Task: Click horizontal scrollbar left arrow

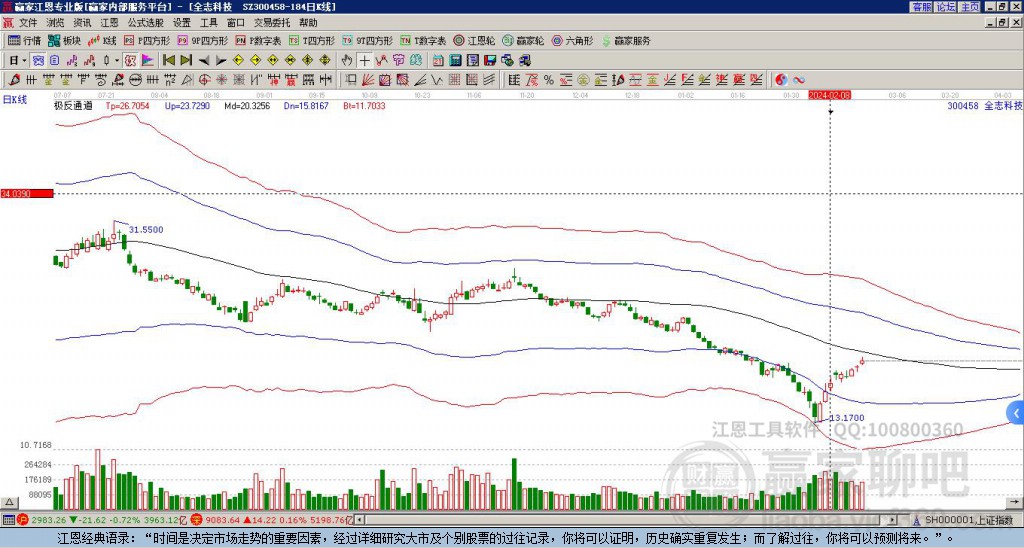Action: tap(360, 520)
